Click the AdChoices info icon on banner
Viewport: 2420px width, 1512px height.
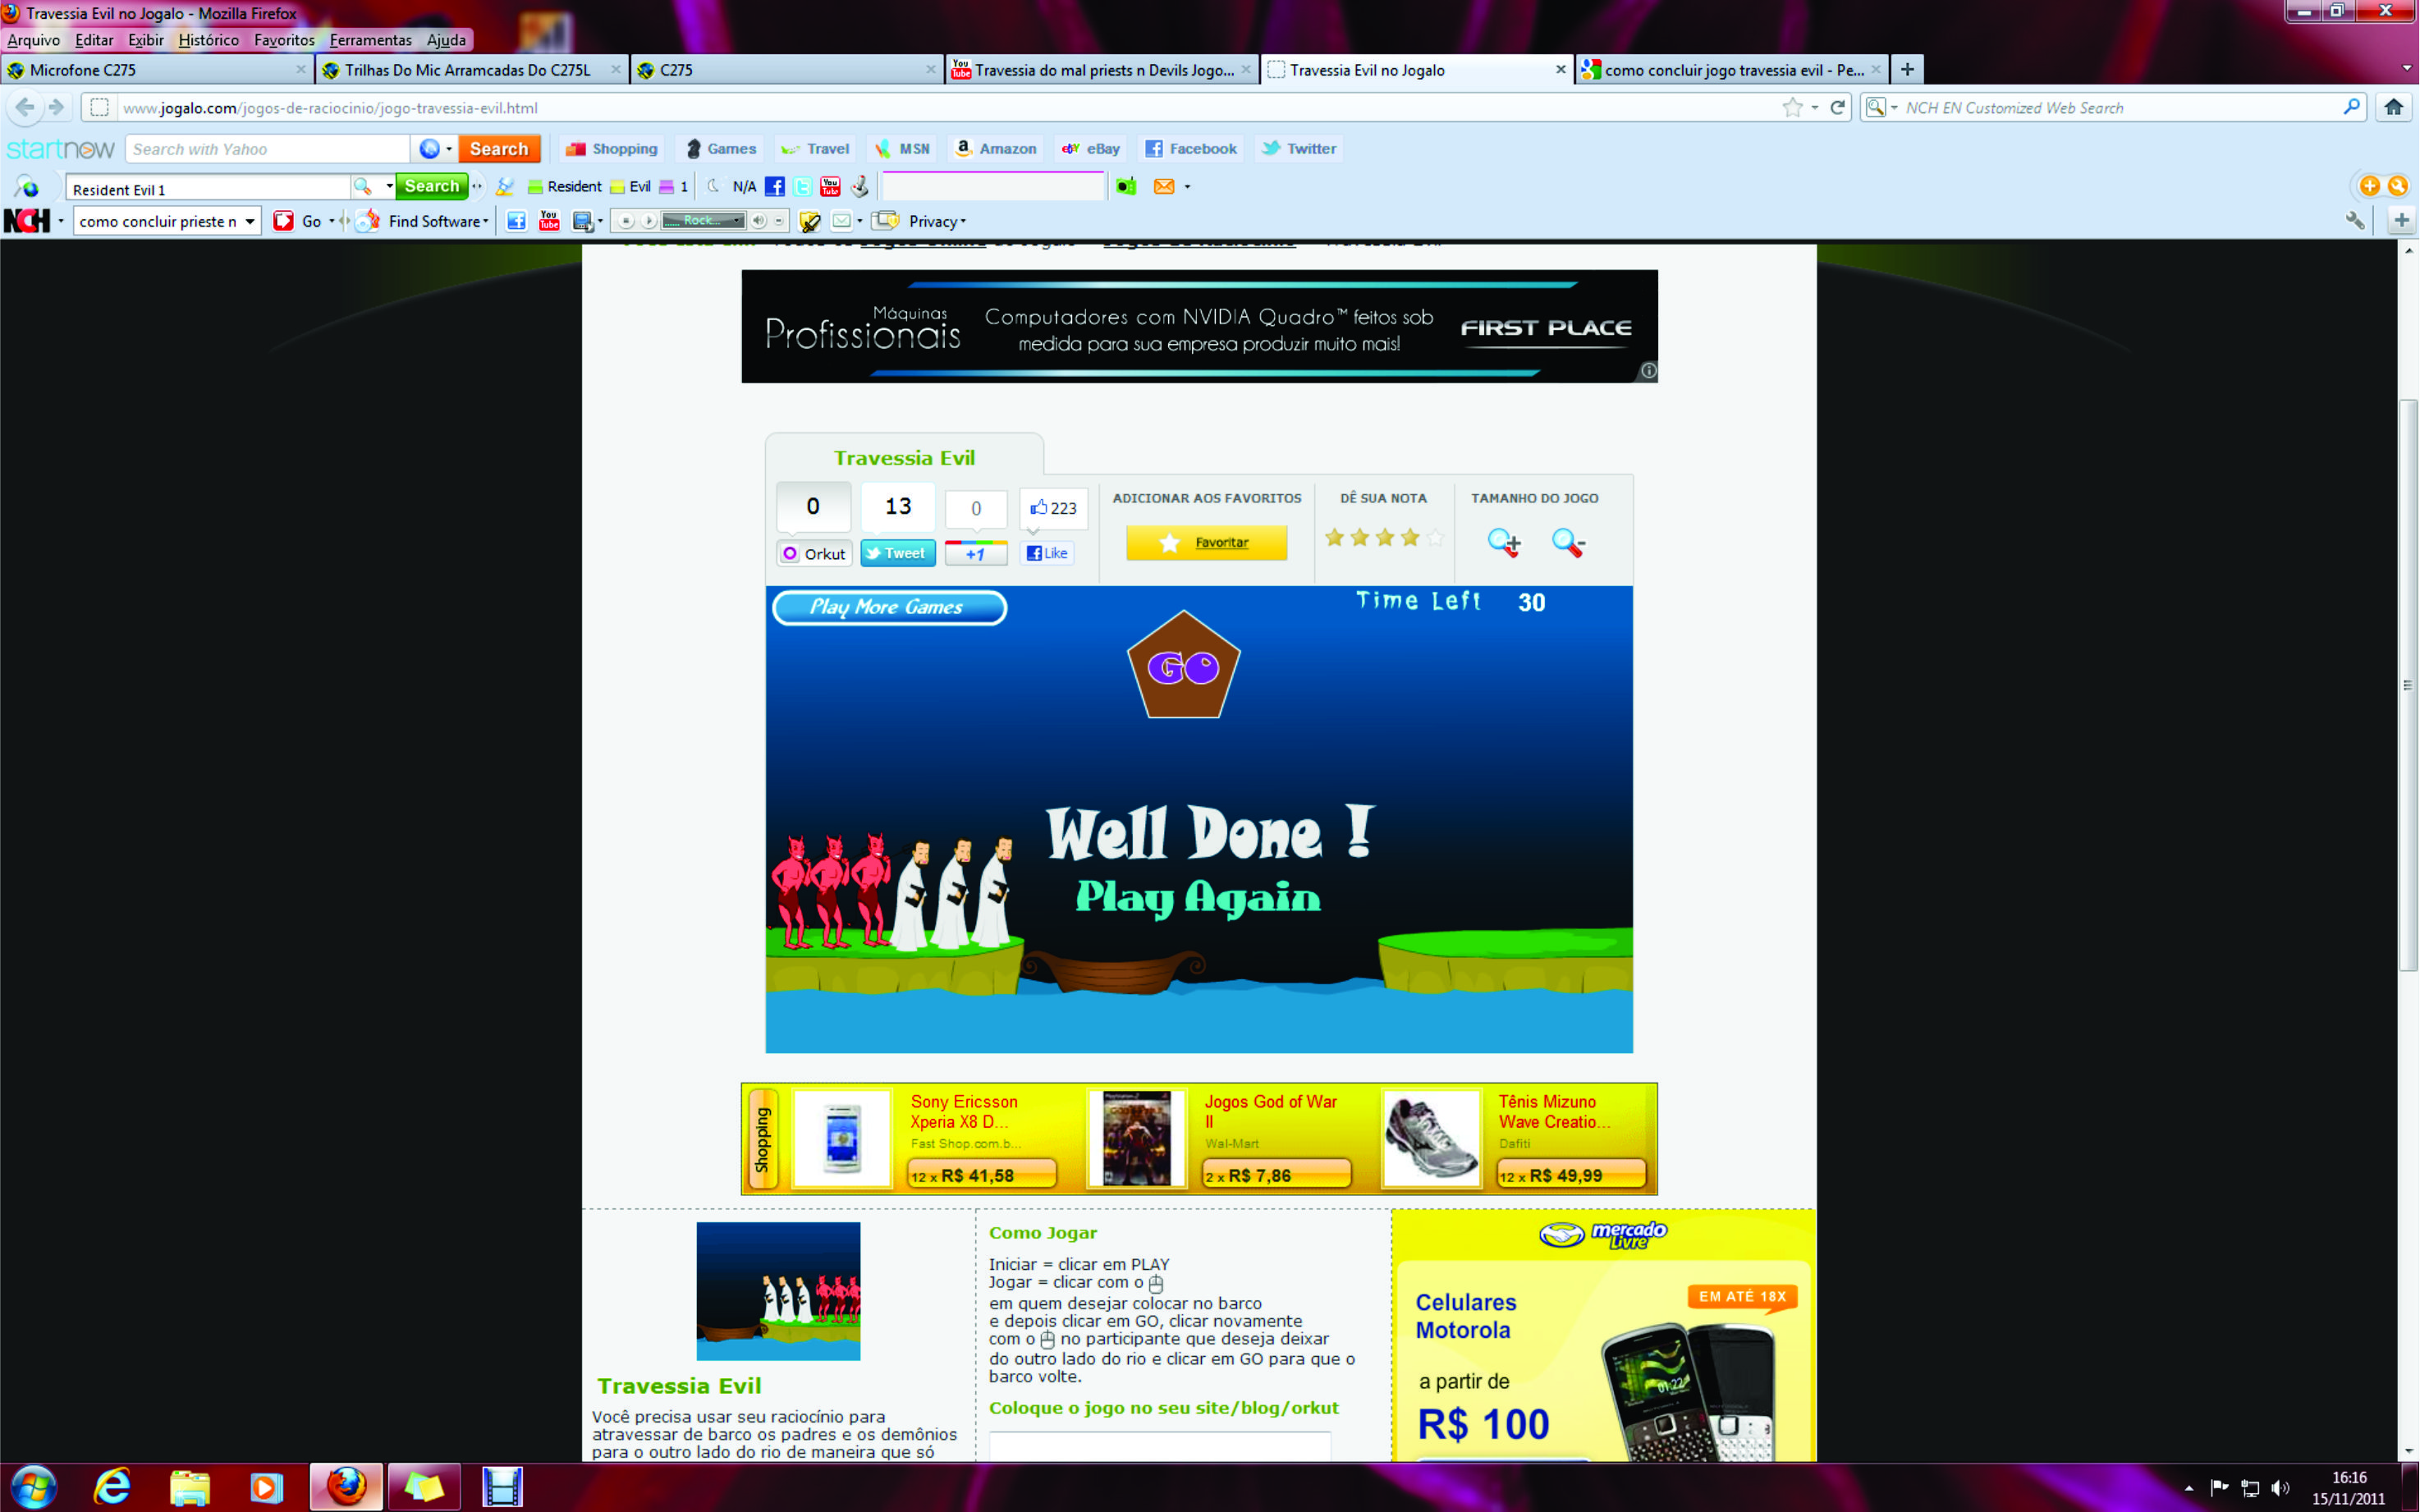pos(1649,371)
